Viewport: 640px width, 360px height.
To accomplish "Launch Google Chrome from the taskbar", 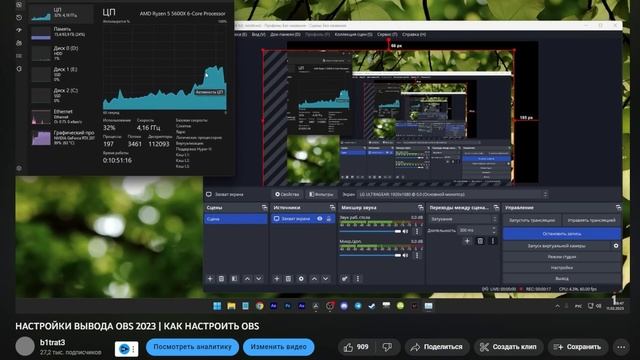I will tap(259, 306).
